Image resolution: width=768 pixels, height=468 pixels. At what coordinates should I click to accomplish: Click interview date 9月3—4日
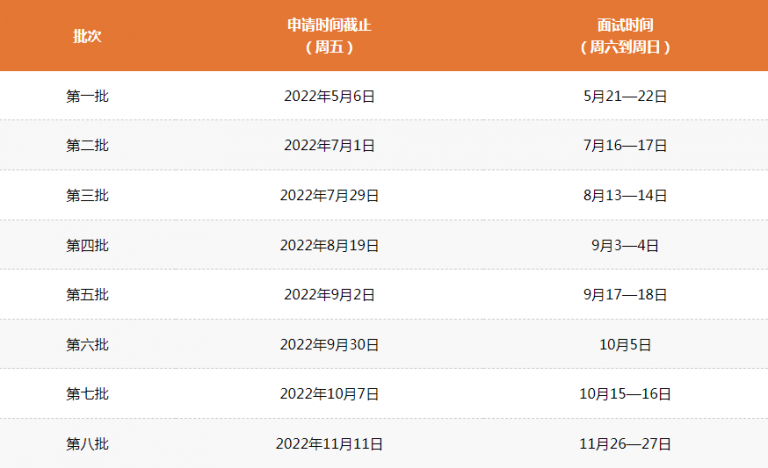point(625,246)
